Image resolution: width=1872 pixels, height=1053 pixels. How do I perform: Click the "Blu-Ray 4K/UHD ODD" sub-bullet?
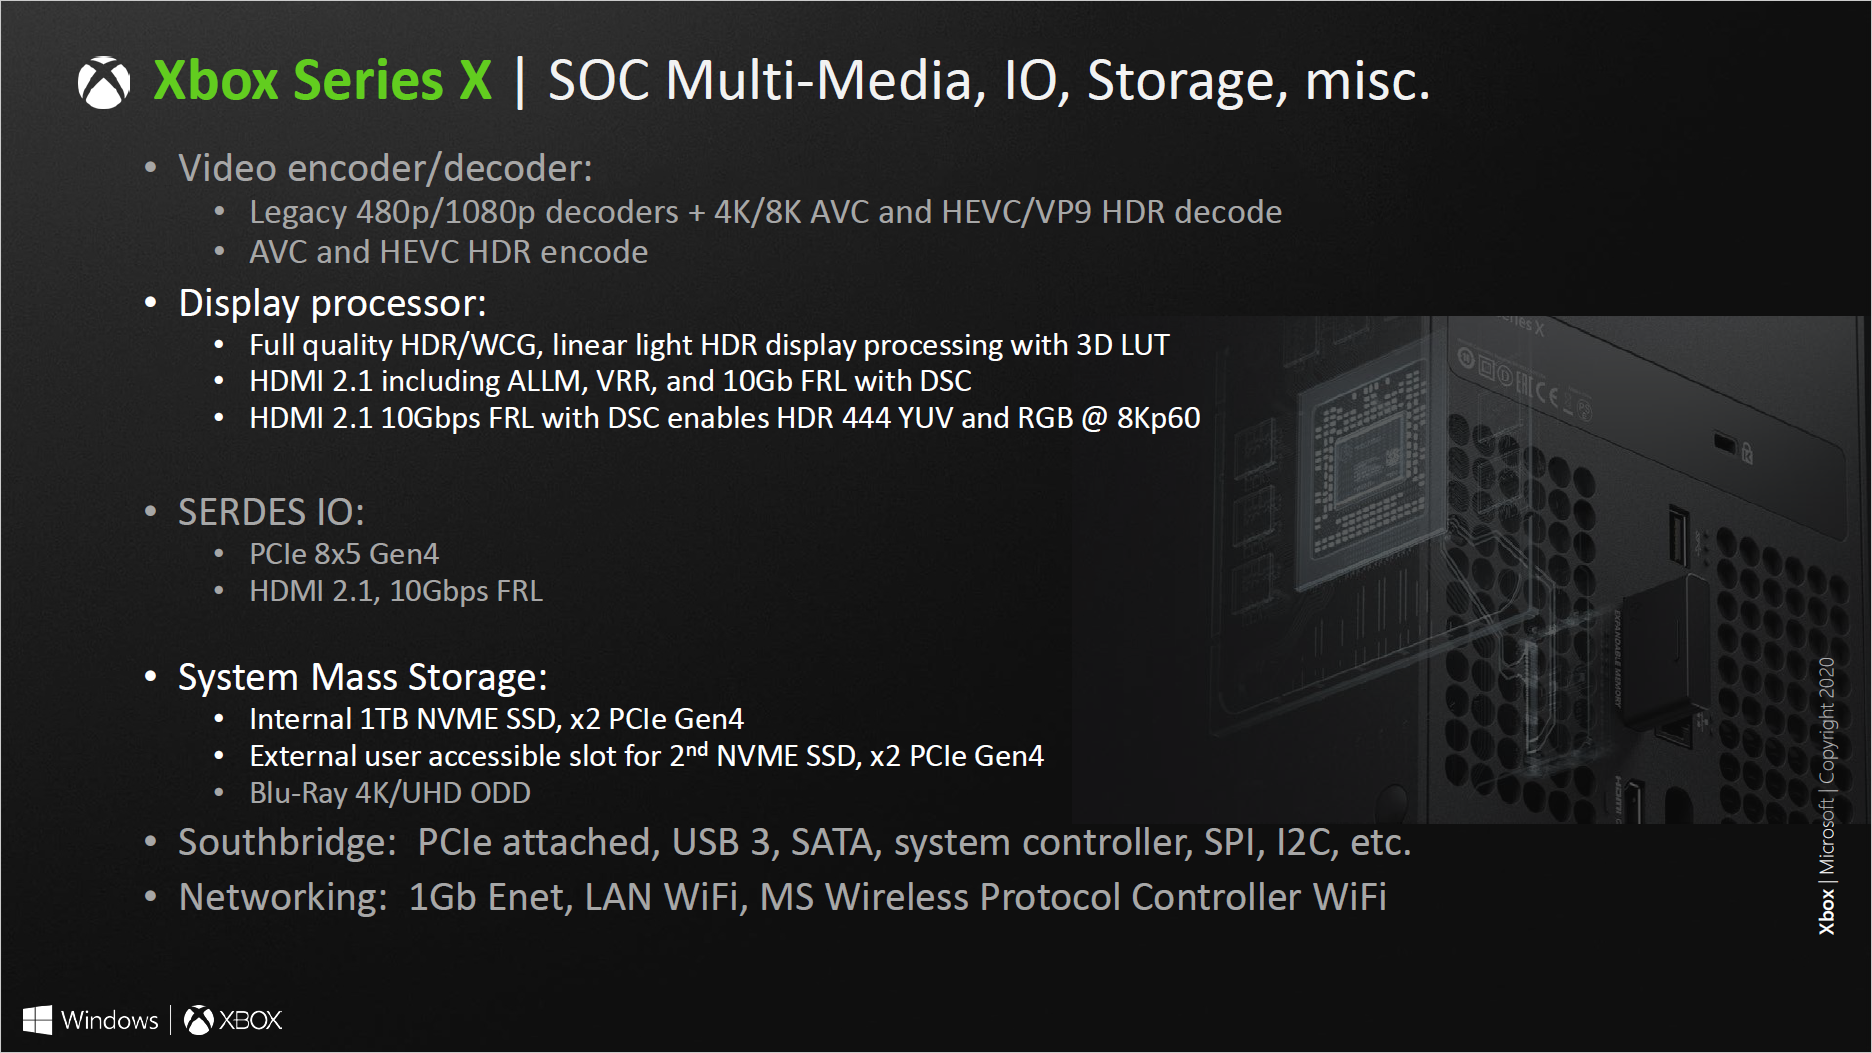pos(390,793)
